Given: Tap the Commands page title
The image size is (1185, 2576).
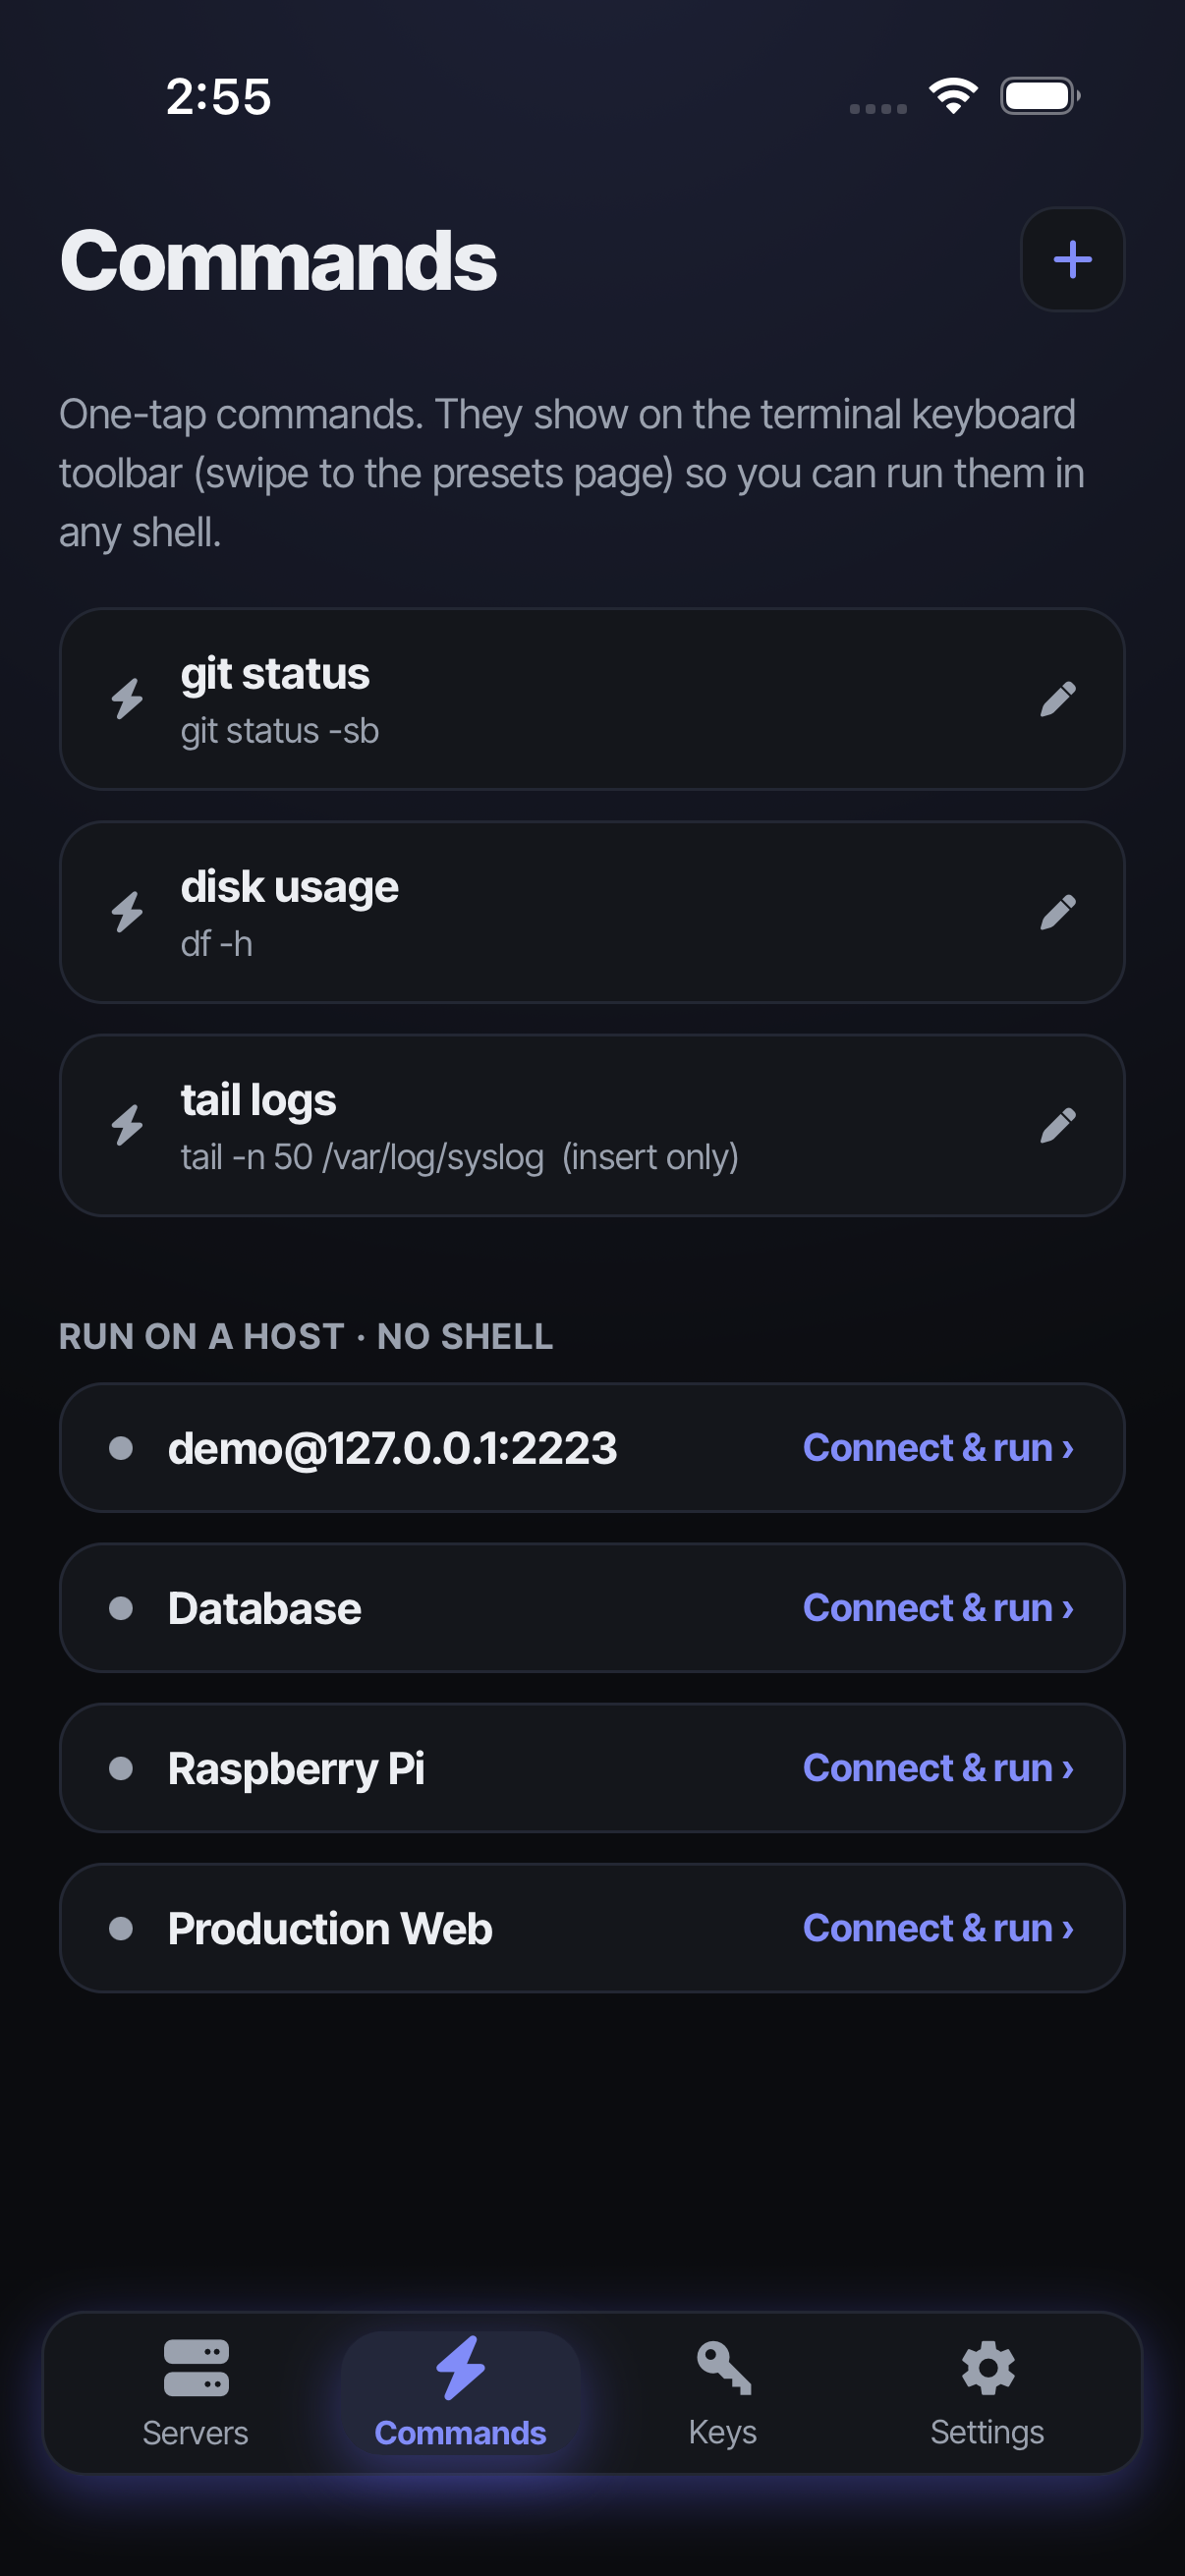Looking at the screenshot, I should (278, 260).
